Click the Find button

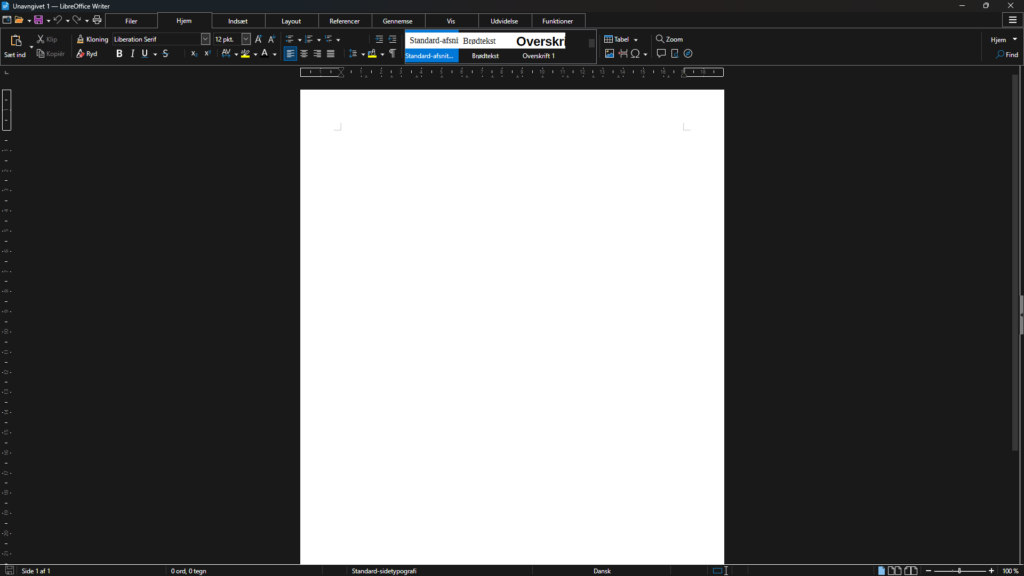(1007, 55)
